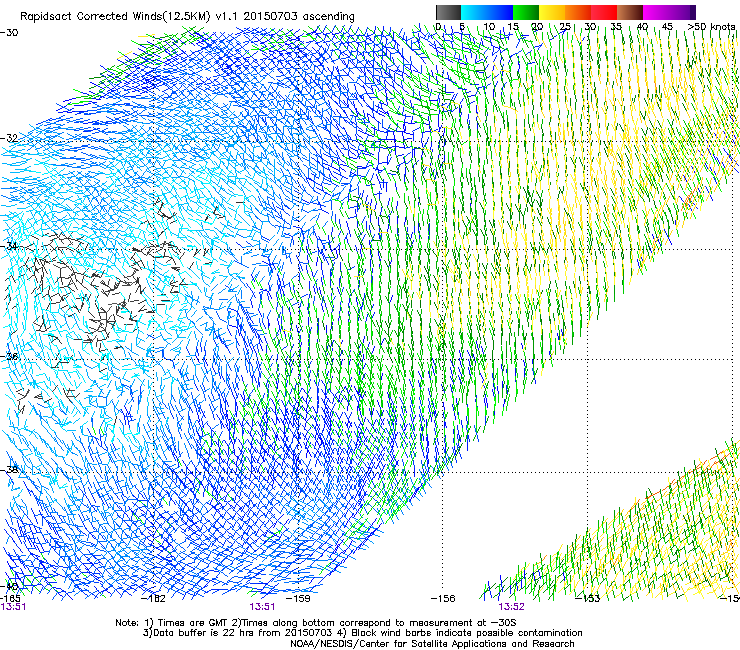Click 'Data buffer is 22 hrs' note
Image resolution: width=740 pixels, height=650 pixels.
[x=204, y=633]
